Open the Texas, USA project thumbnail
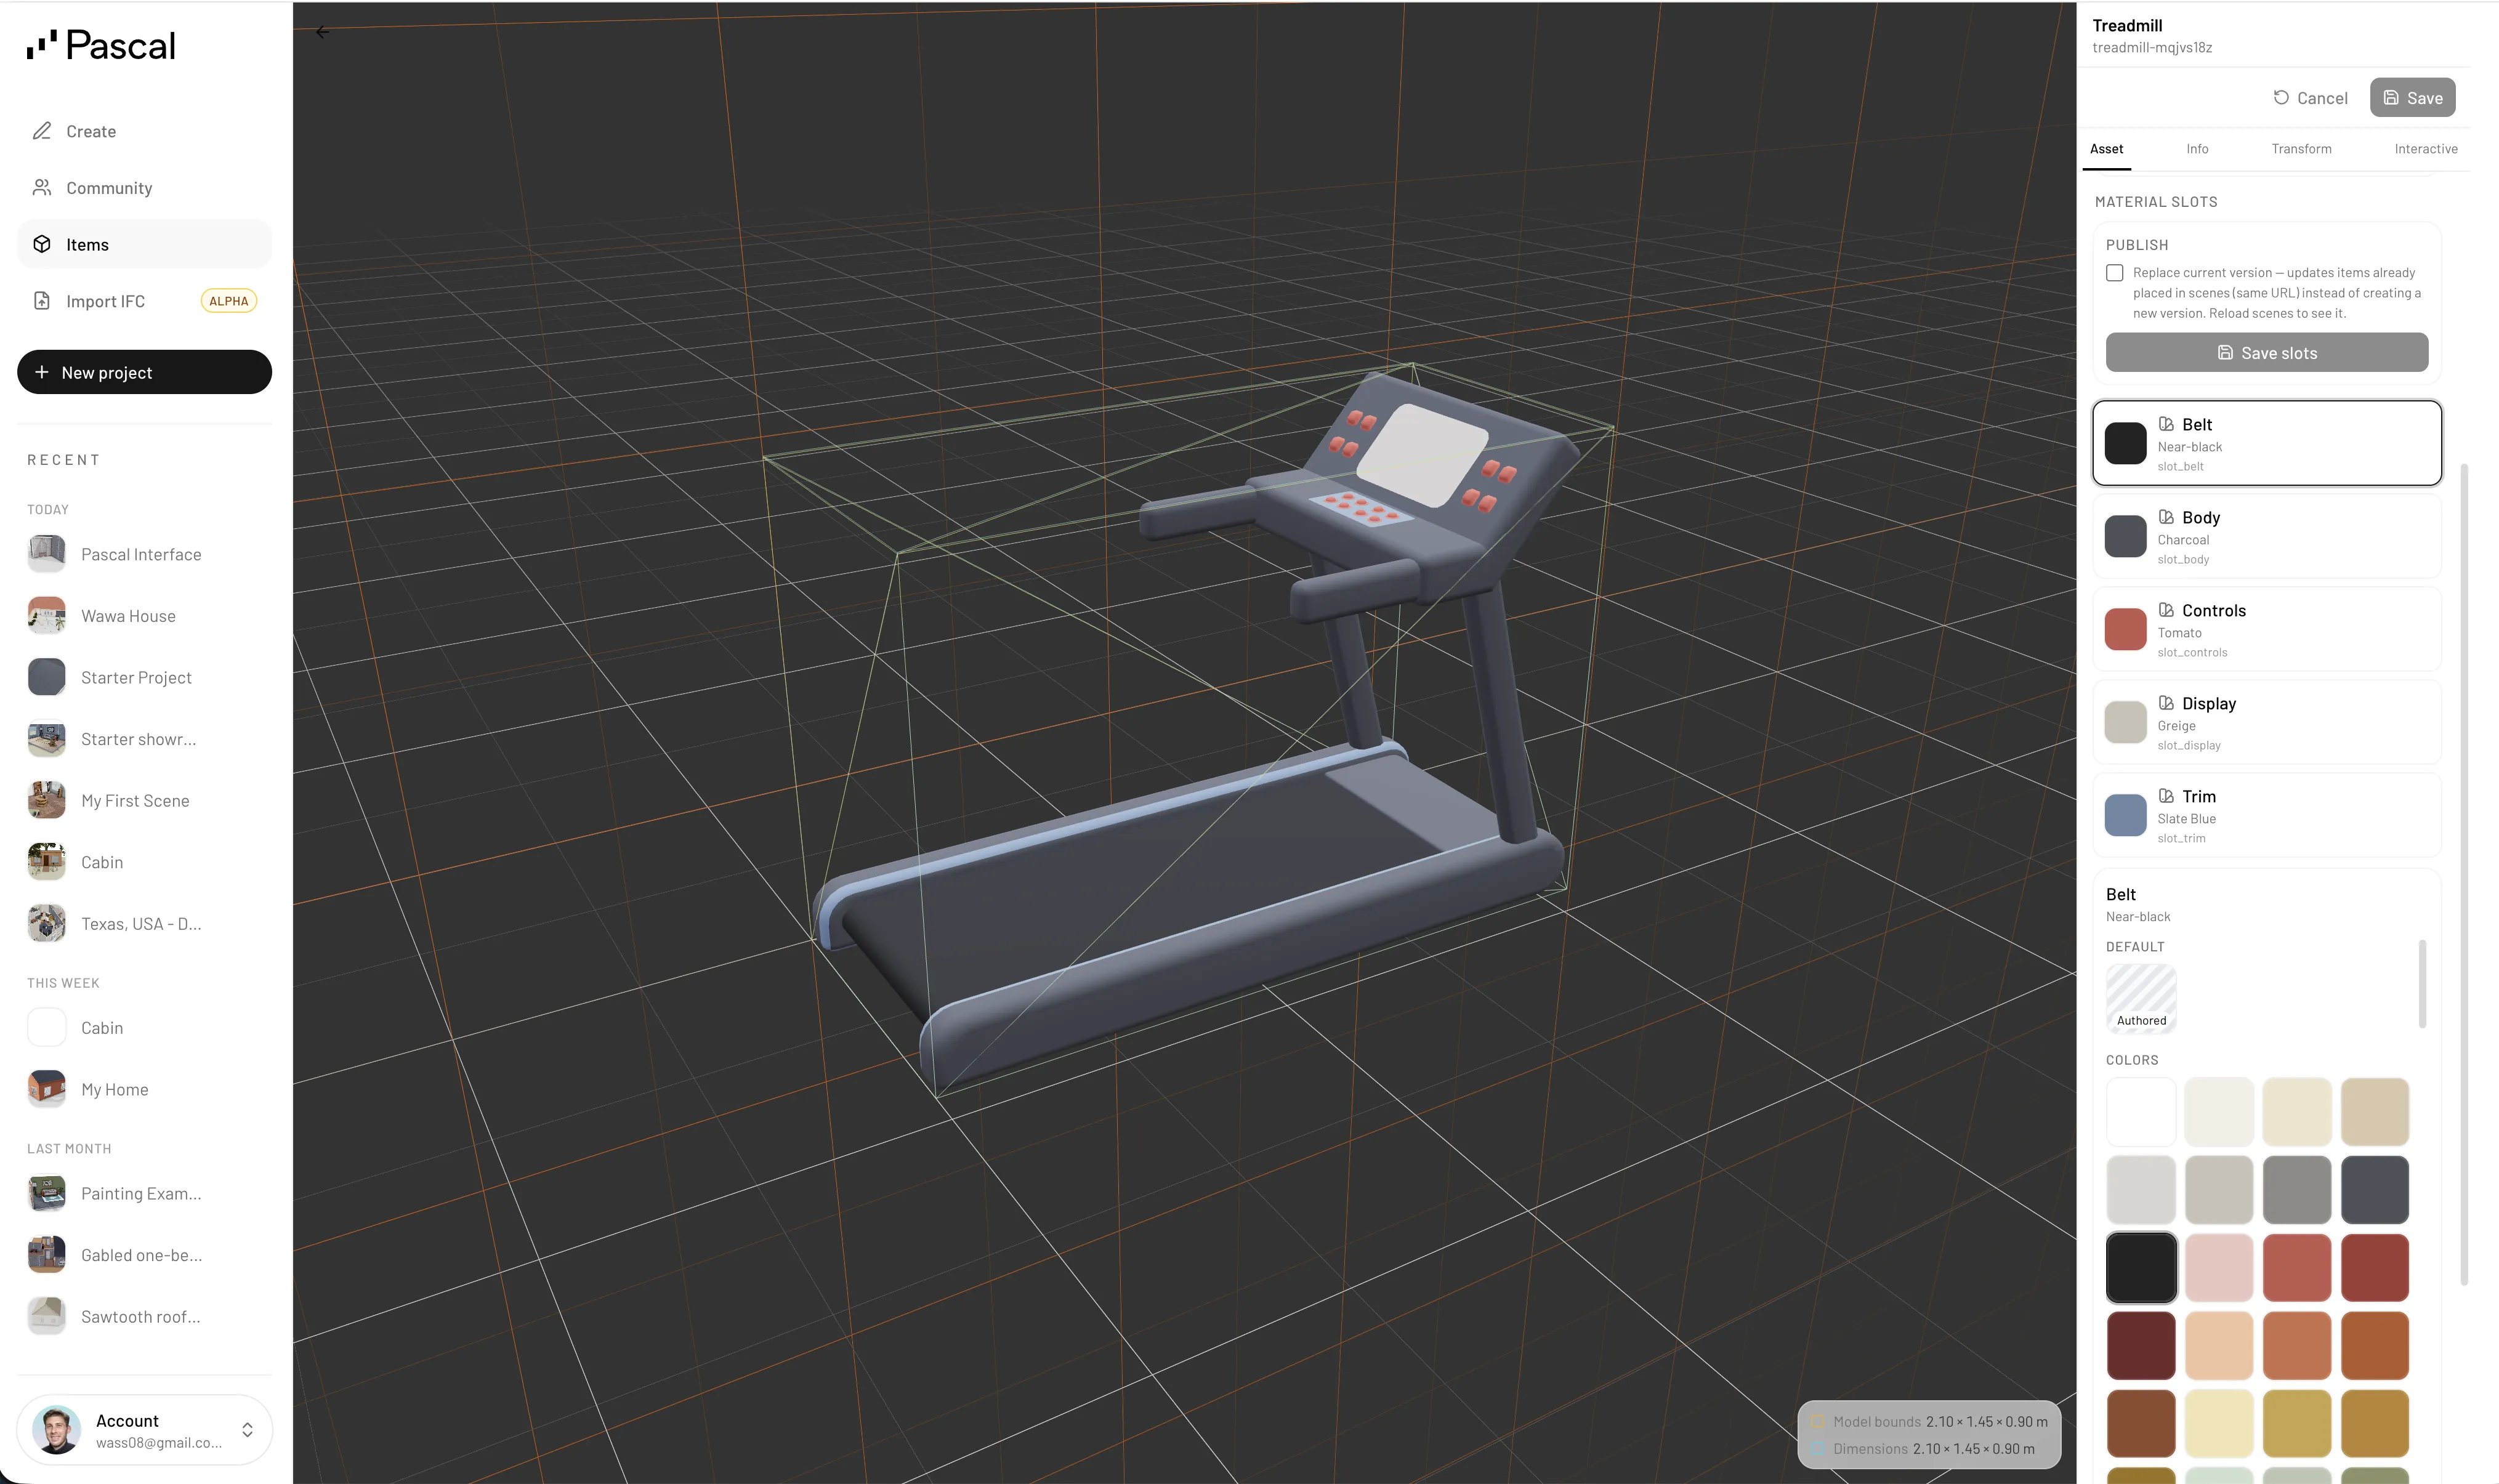Viewport: 2499px width, 1484px height. coord(47,924)
